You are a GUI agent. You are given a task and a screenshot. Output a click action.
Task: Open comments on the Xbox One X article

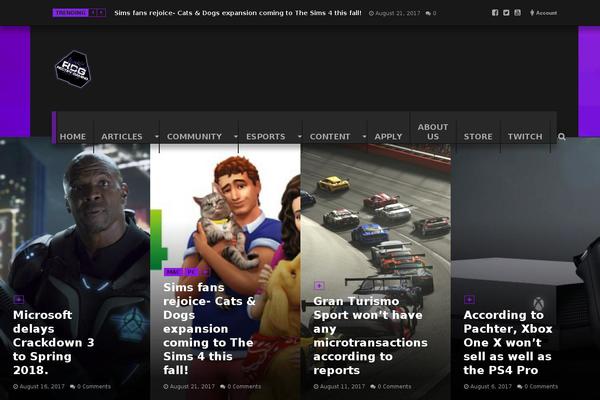point(537,387)
